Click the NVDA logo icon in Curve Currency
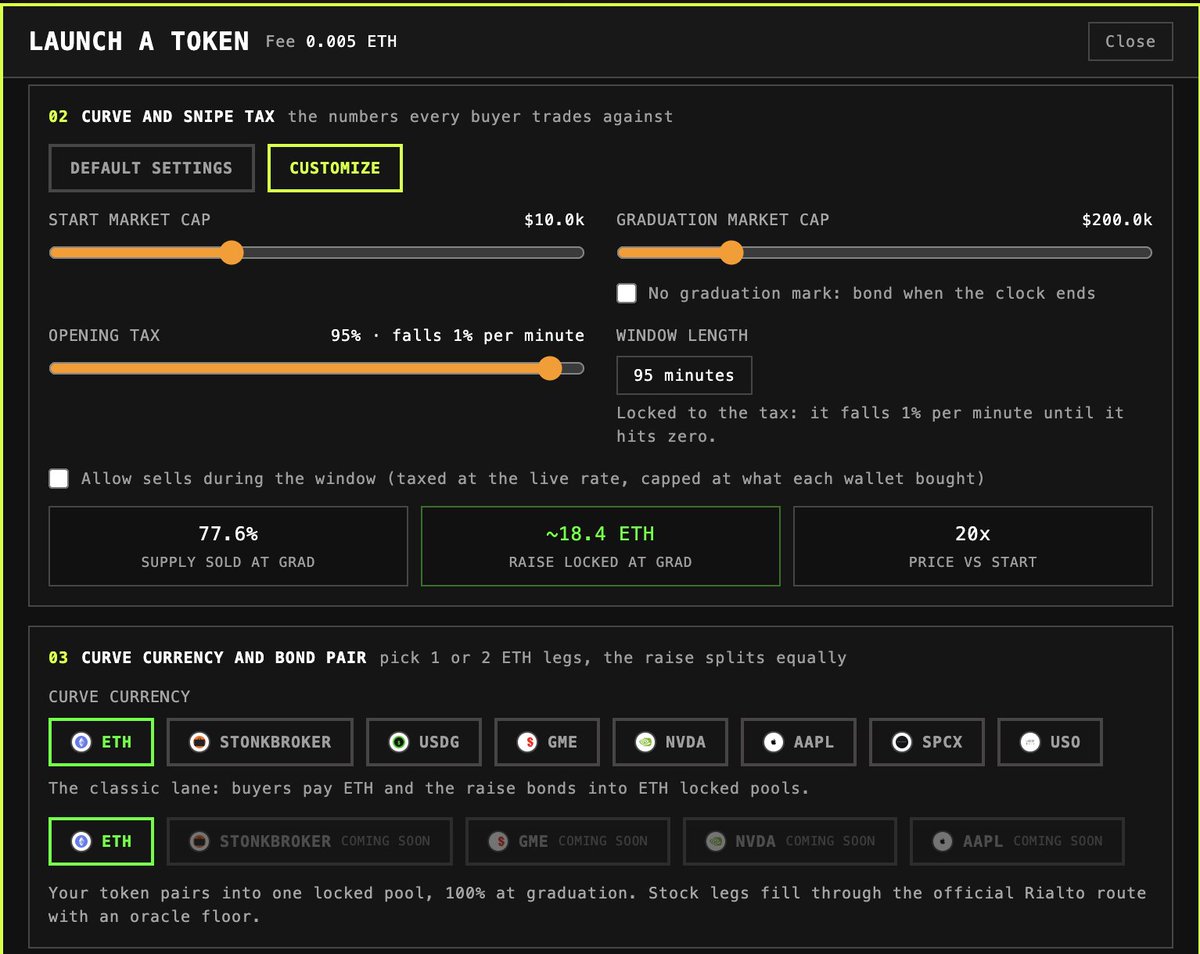1200x954 pixels. (645, 742)
